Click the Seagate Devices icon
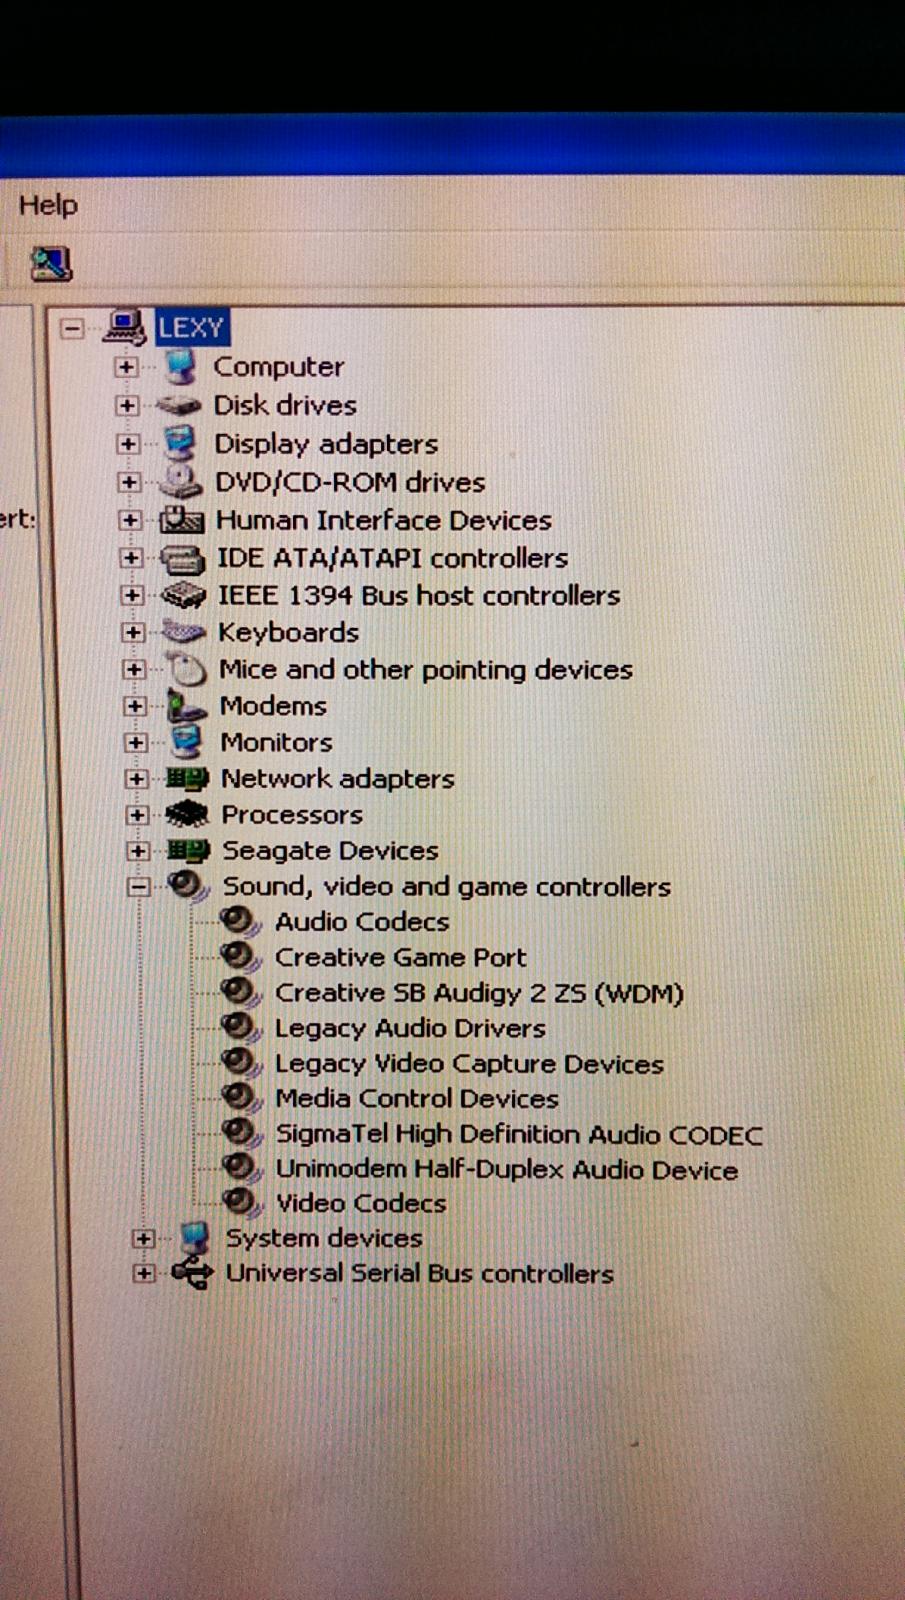 pyautogui.click(x=189, y=850)
